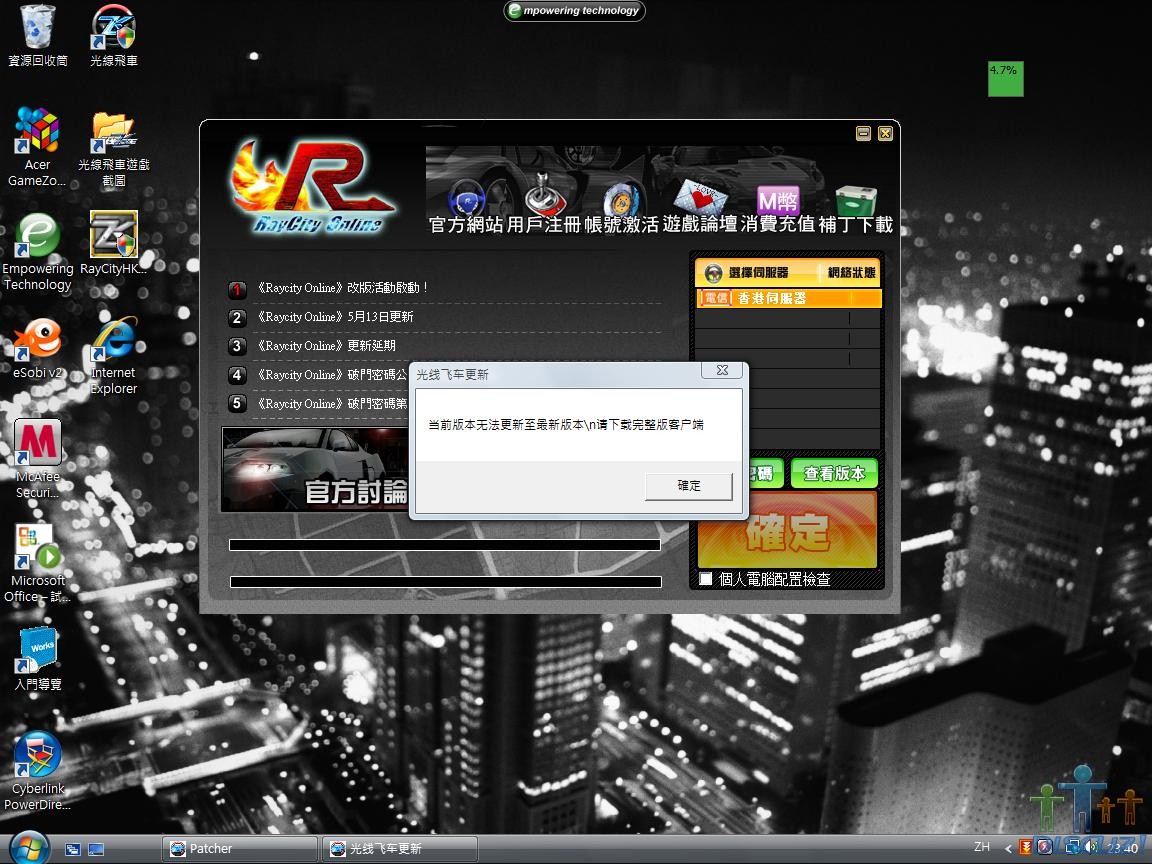Click the 查看版本 green button
1152x864 pixels.
(834, 473)
